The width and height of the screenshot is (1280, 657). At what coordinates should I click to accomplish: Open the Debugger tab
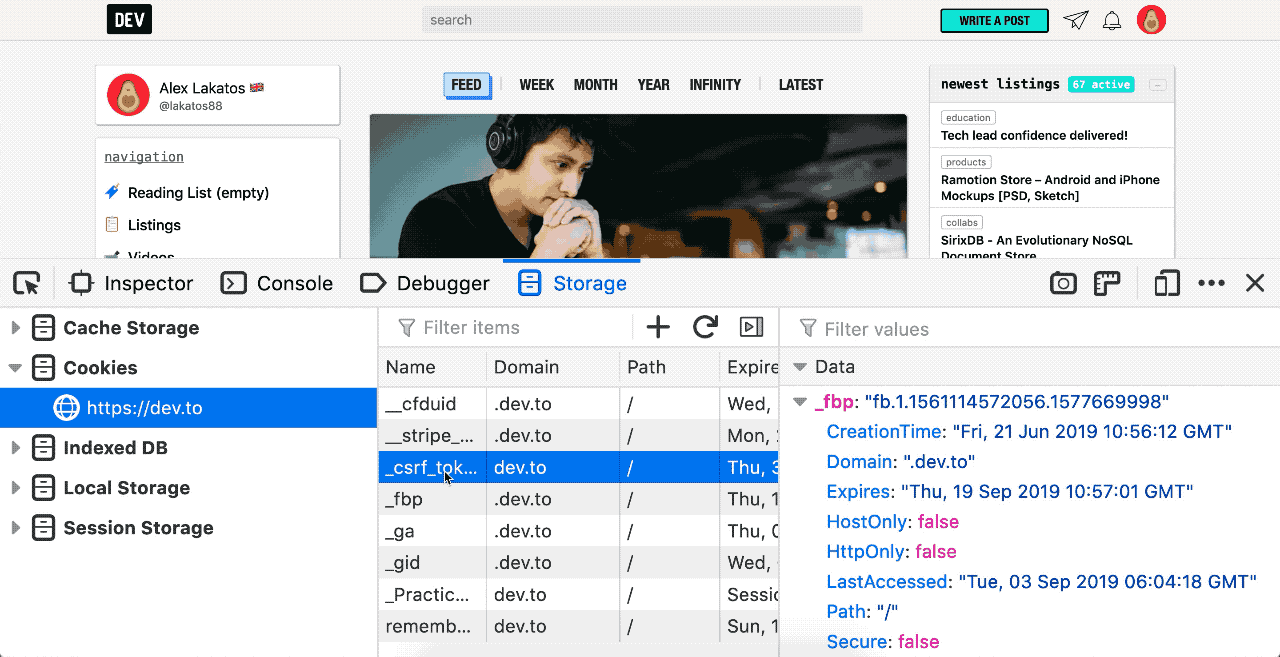[425, 283]
